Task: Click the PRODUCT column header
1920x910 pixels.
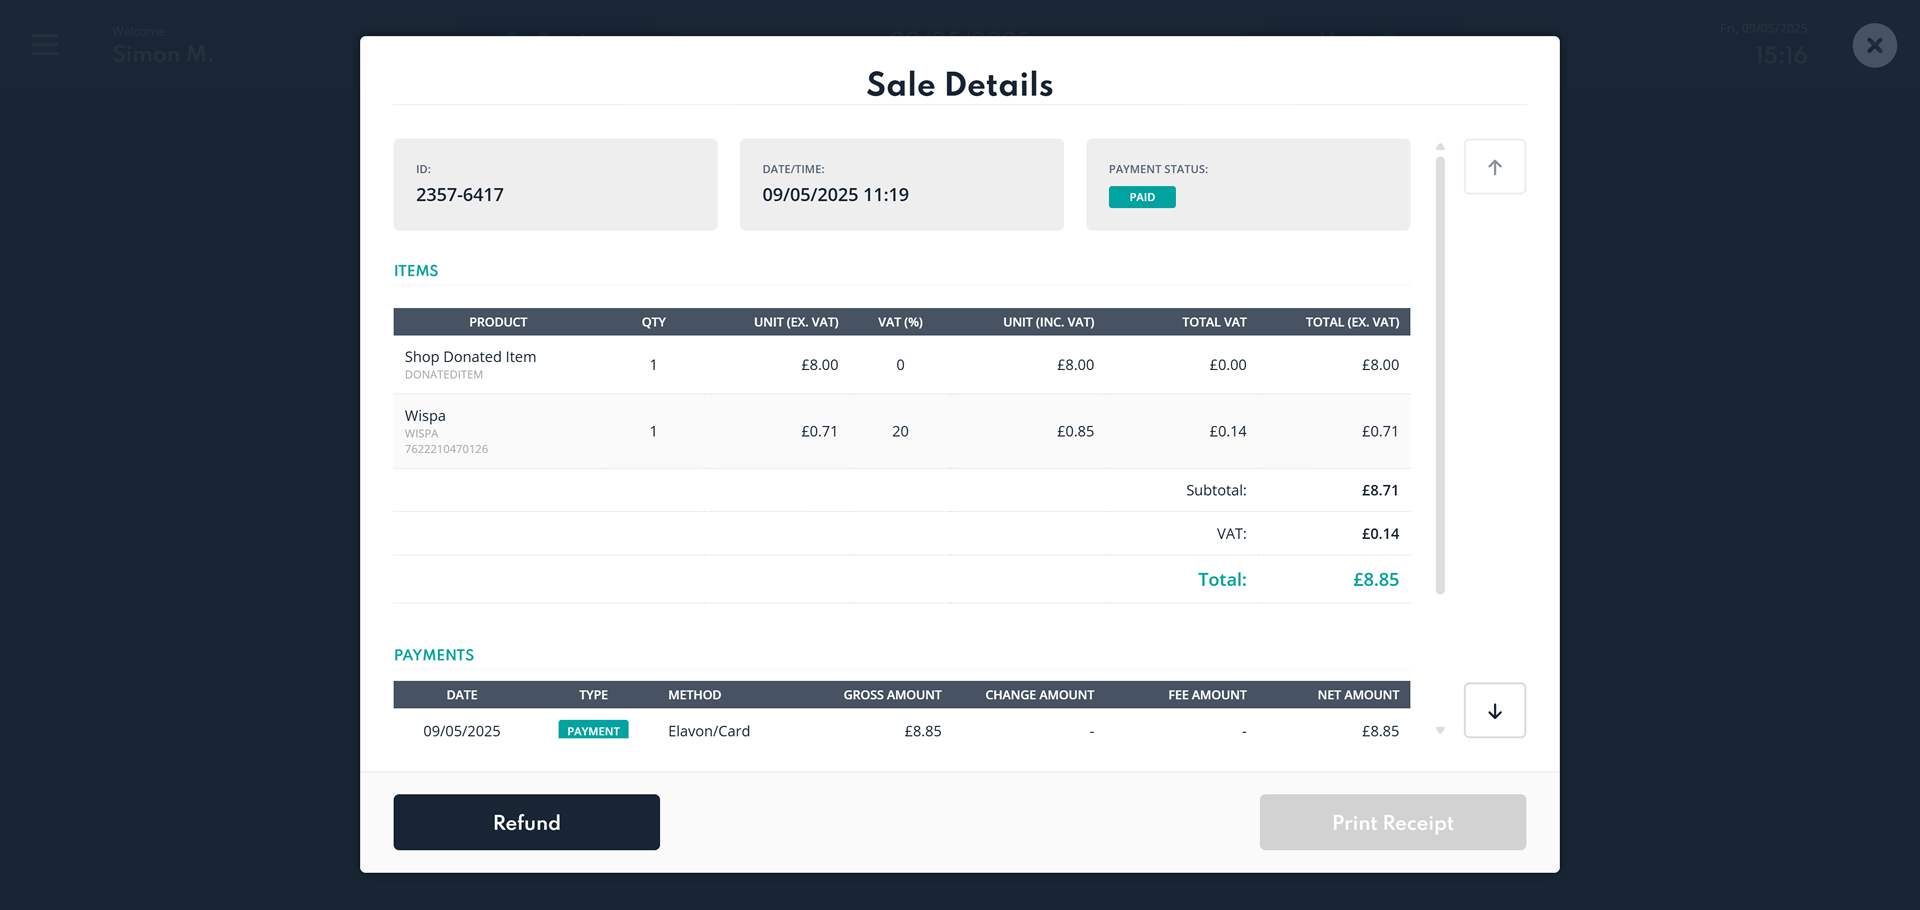Action: click(498, 322)
